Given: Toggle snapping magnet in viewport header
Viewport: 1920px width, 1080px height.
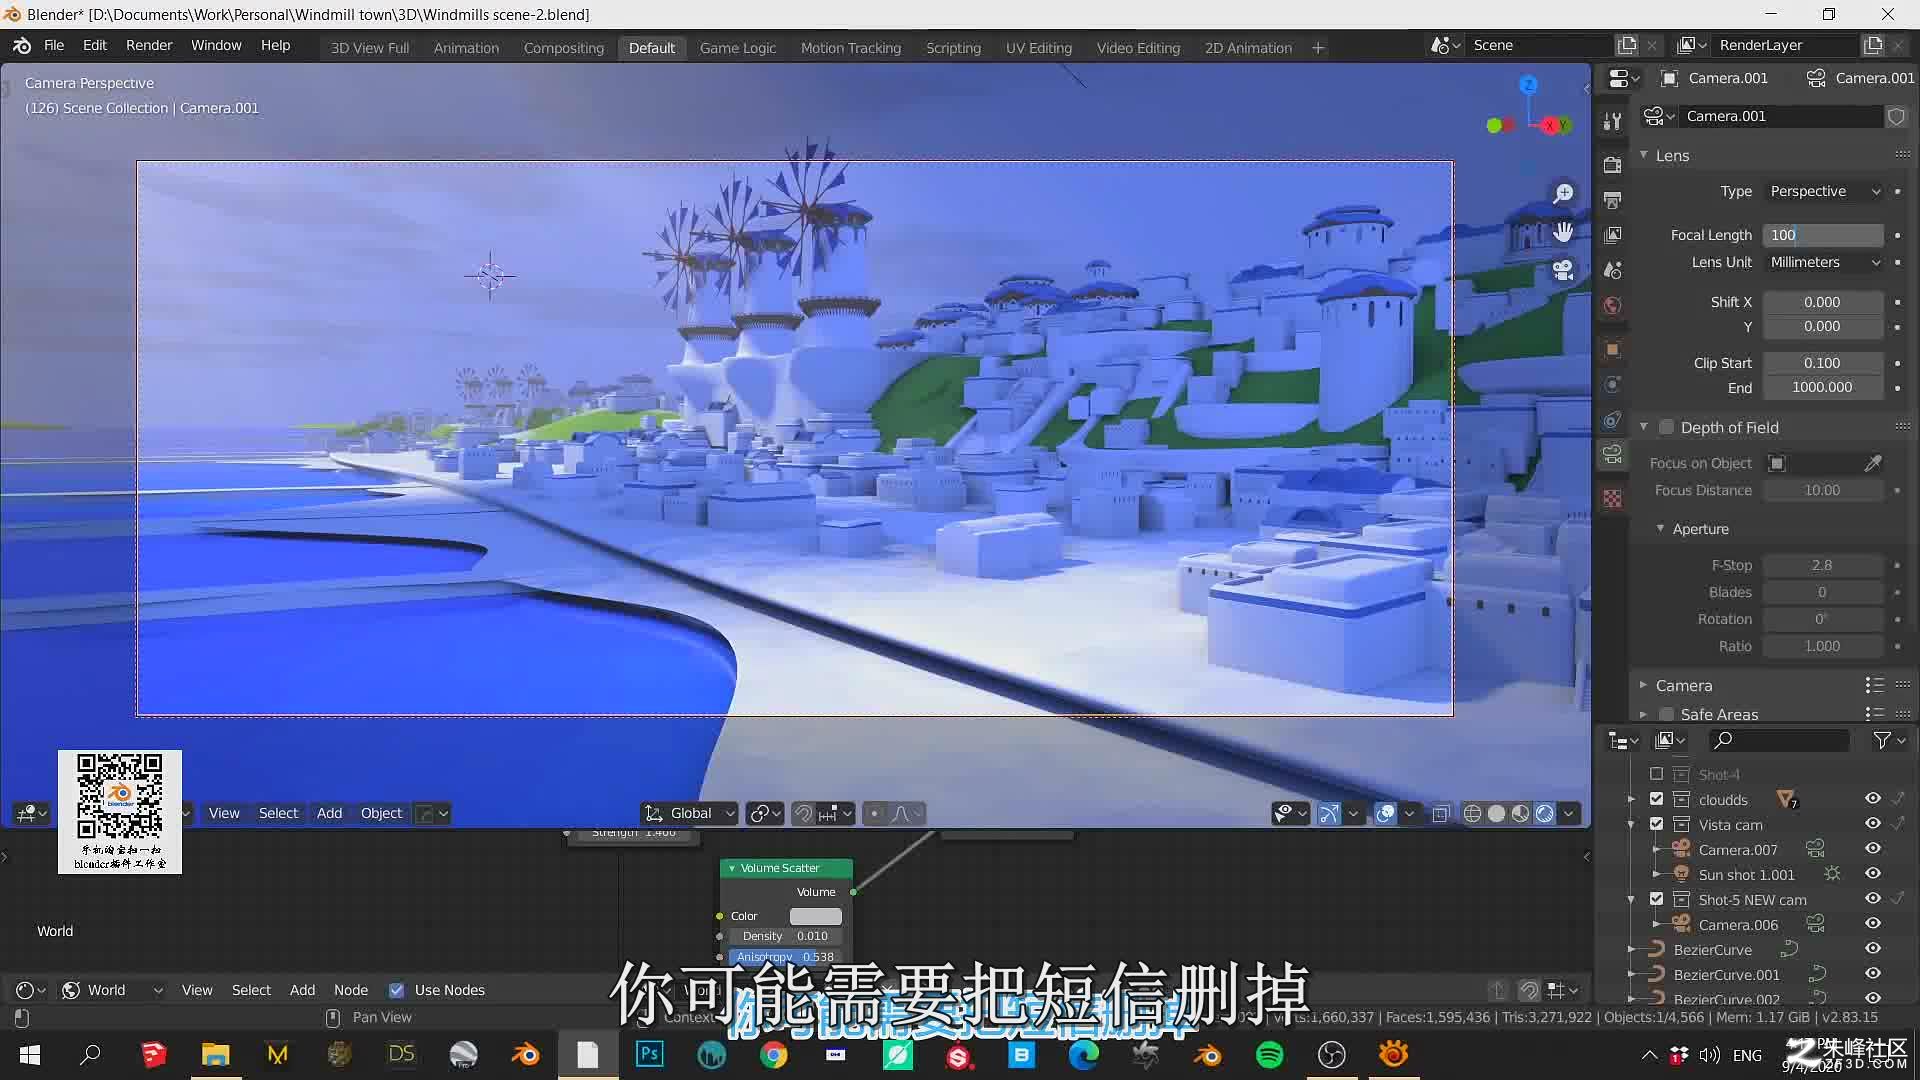Looking at the screenshot, I should click(x=803, y=814).
